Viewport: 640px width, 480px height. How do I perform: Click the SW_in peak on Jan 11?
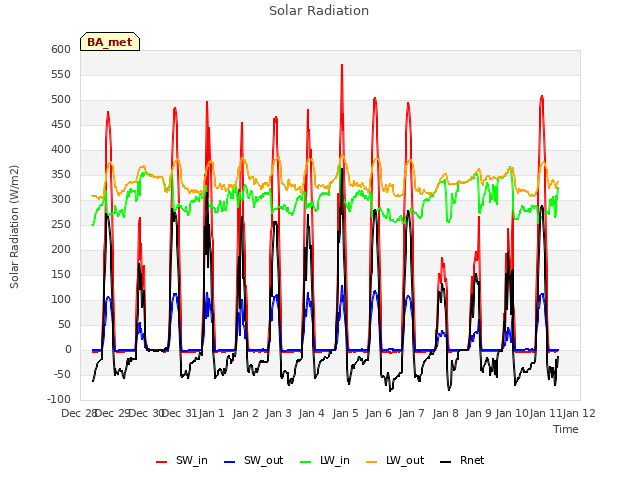(x=542, y=96)
